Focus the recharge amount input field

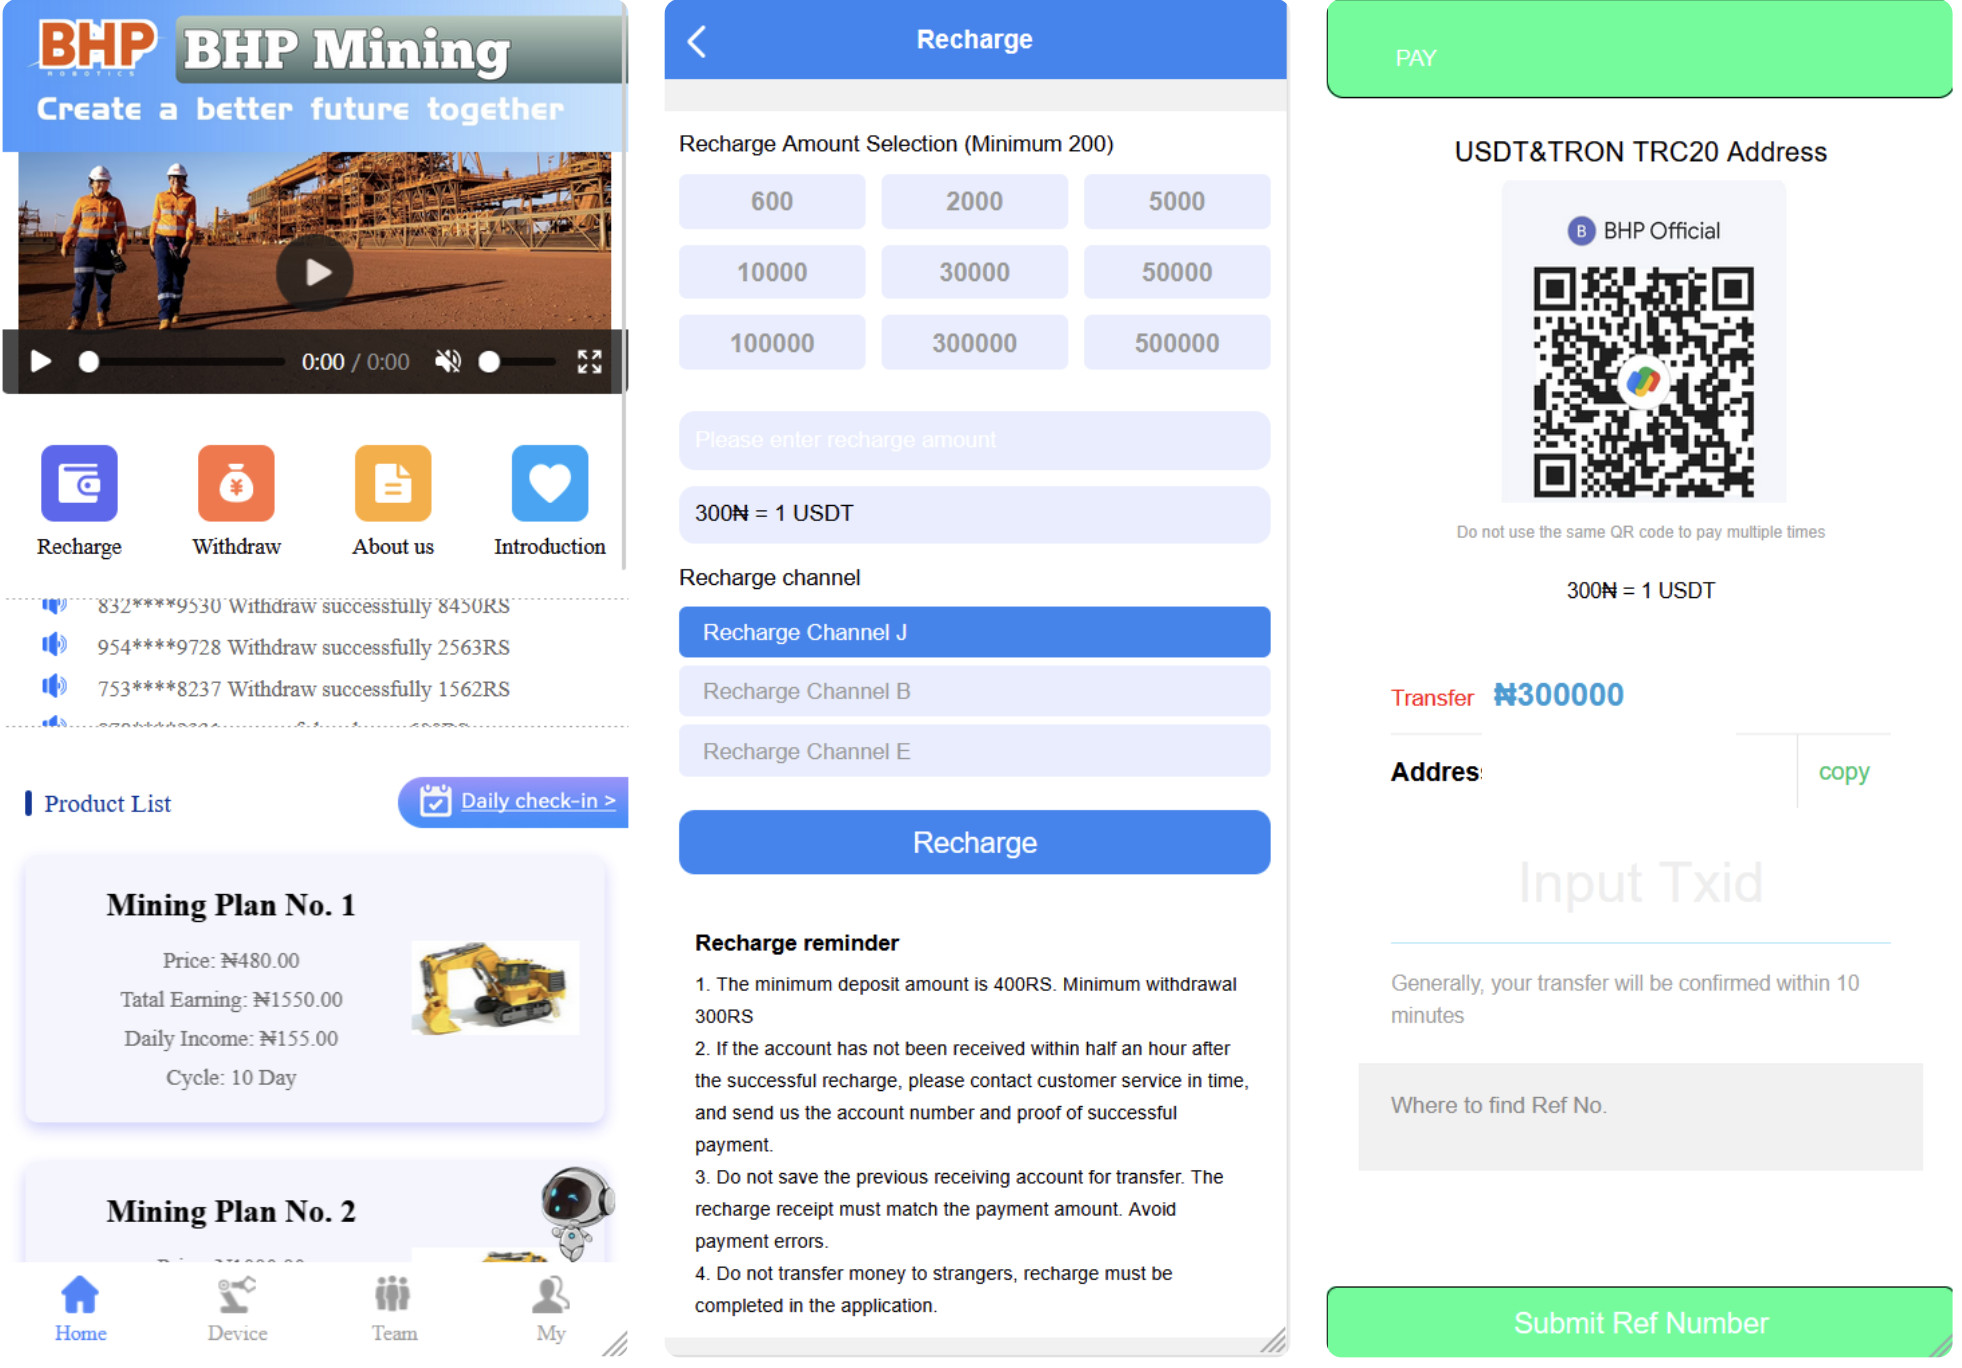click(974, 440)
